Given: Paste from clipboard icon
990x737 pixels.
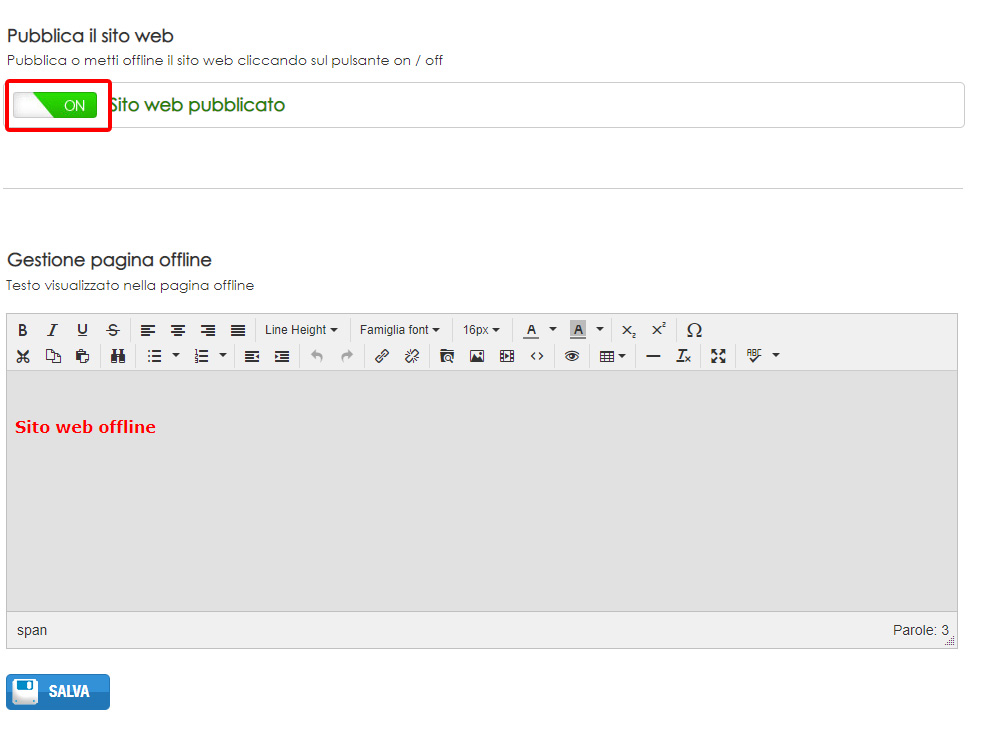Looking at the screenshot, I should [83, 357].
